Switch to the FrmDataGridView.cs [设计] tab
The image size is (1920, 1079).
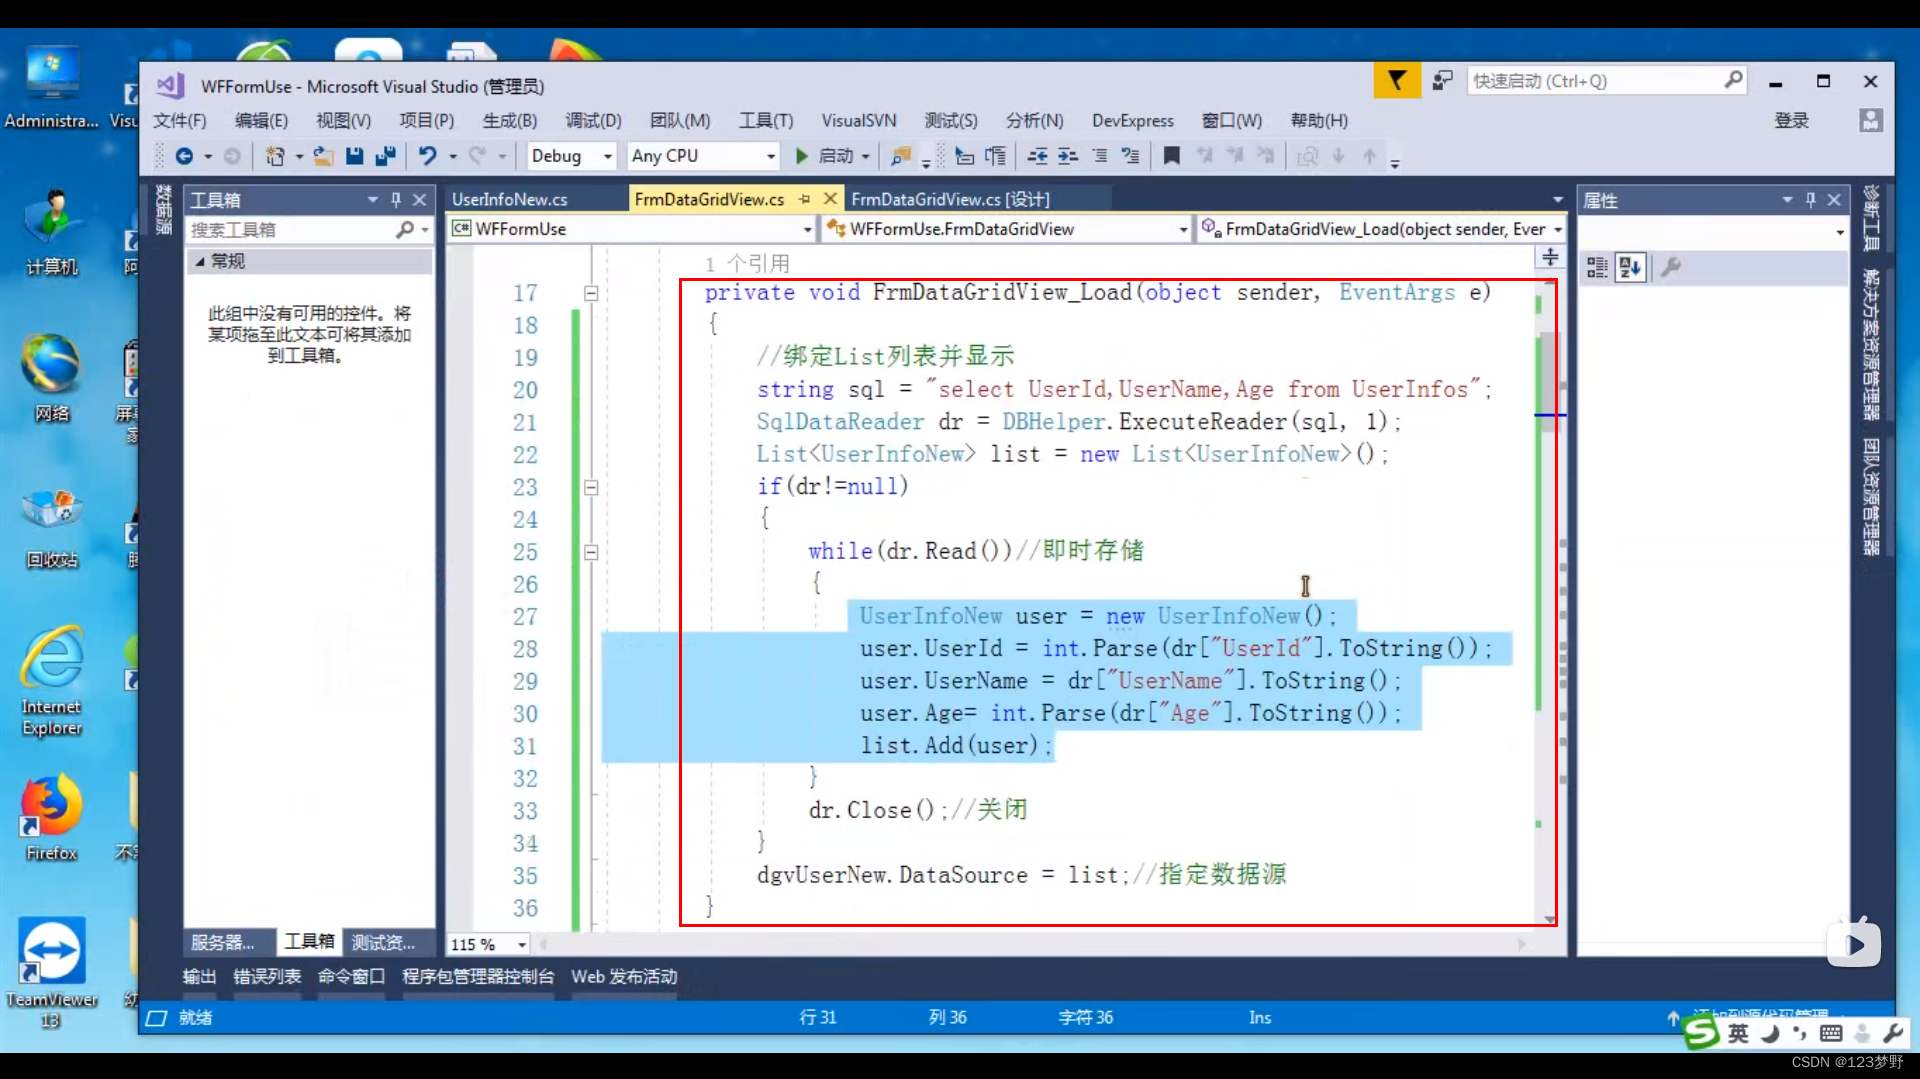tap(949, 199)
